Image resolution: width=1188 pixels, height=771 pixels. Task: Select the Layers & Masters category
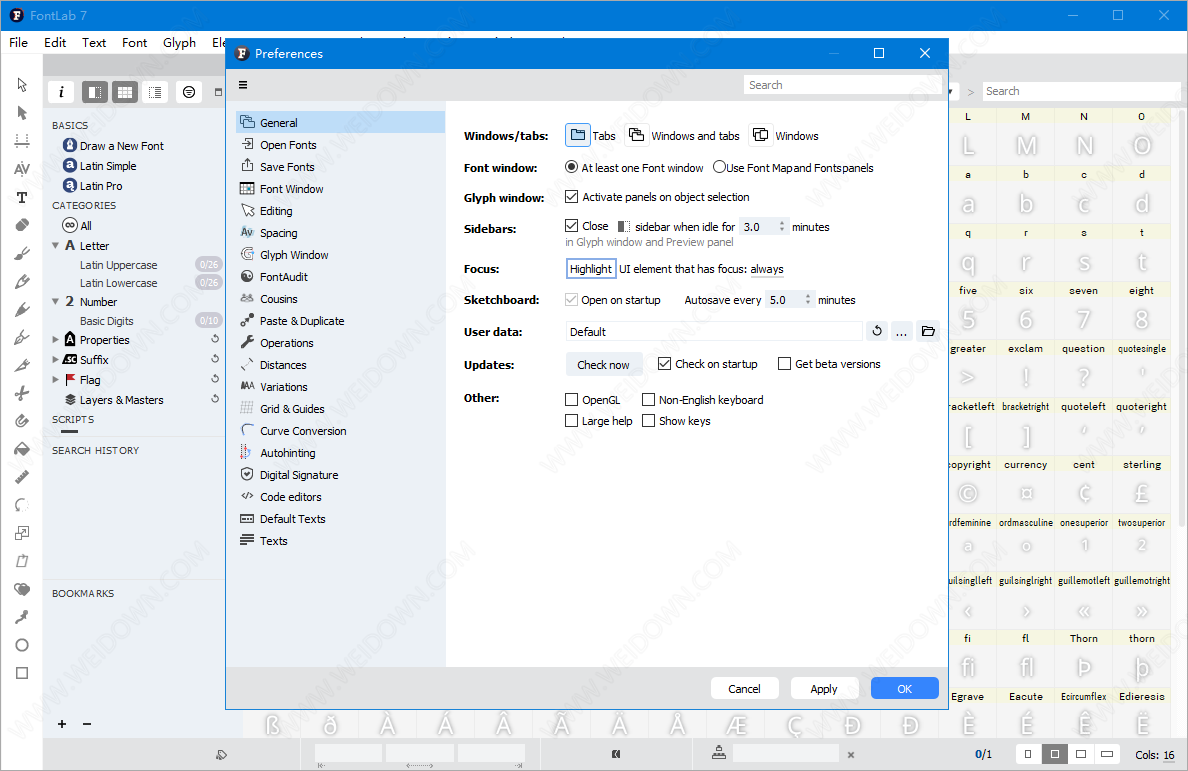[121, 400]
